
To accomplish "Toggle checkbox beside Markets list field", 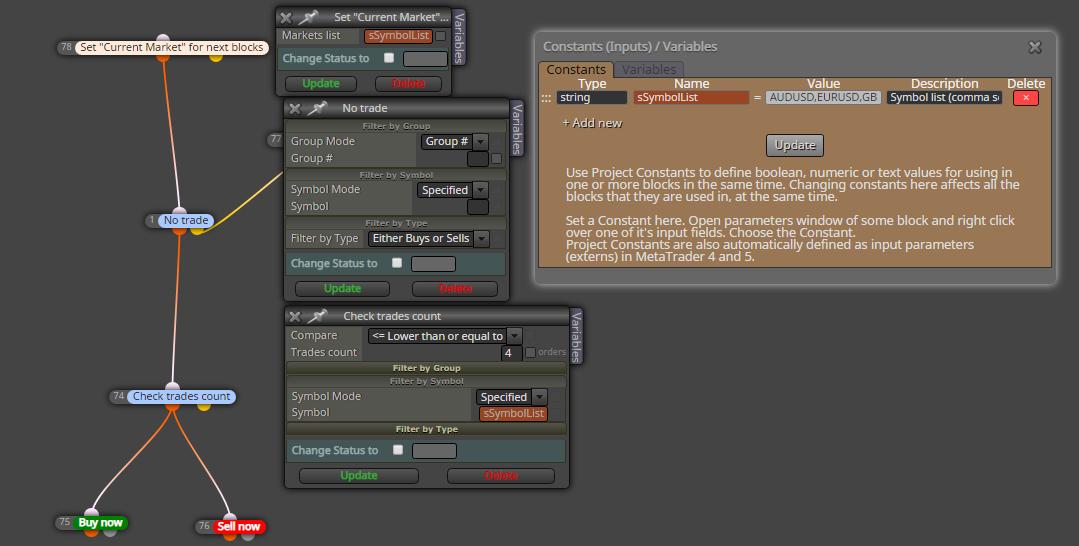I will pos(440,36).
